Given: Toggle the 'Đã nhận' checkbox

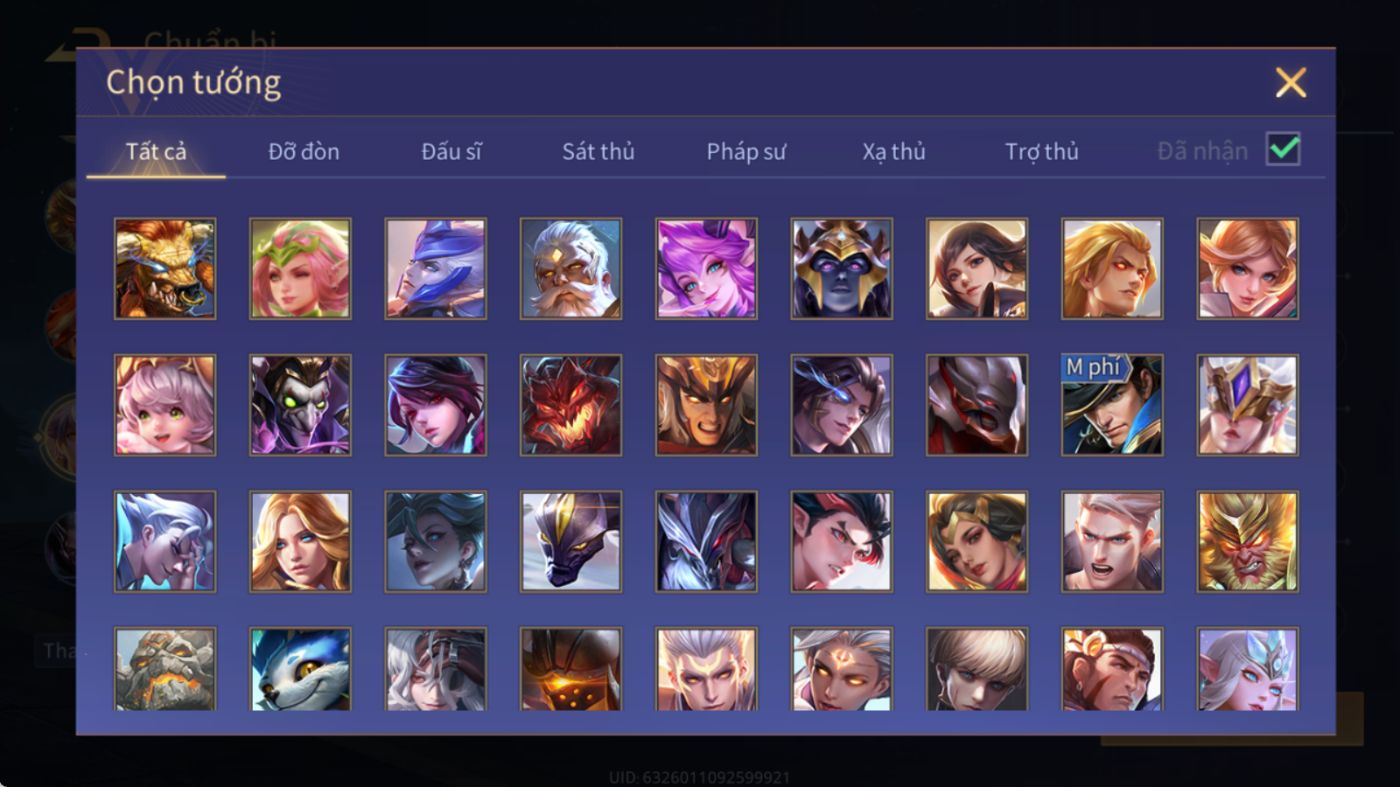Looking at the screenshot, I should coord(1283,150).
